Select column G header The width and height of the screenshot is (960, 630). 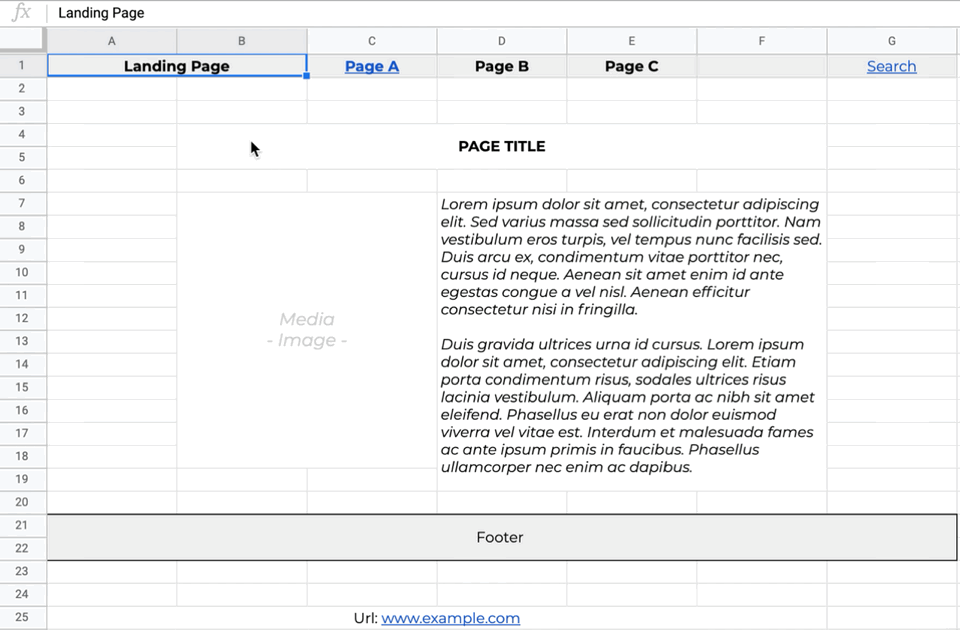coord(891,41)
